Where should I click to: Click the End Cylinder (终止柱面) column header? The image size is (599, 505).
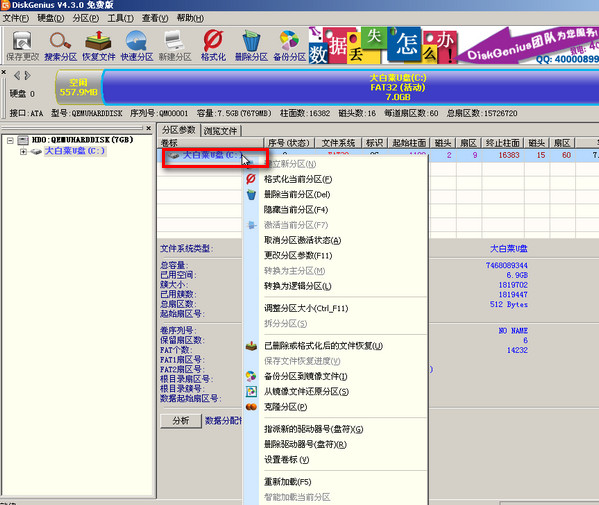coord(502,143)
